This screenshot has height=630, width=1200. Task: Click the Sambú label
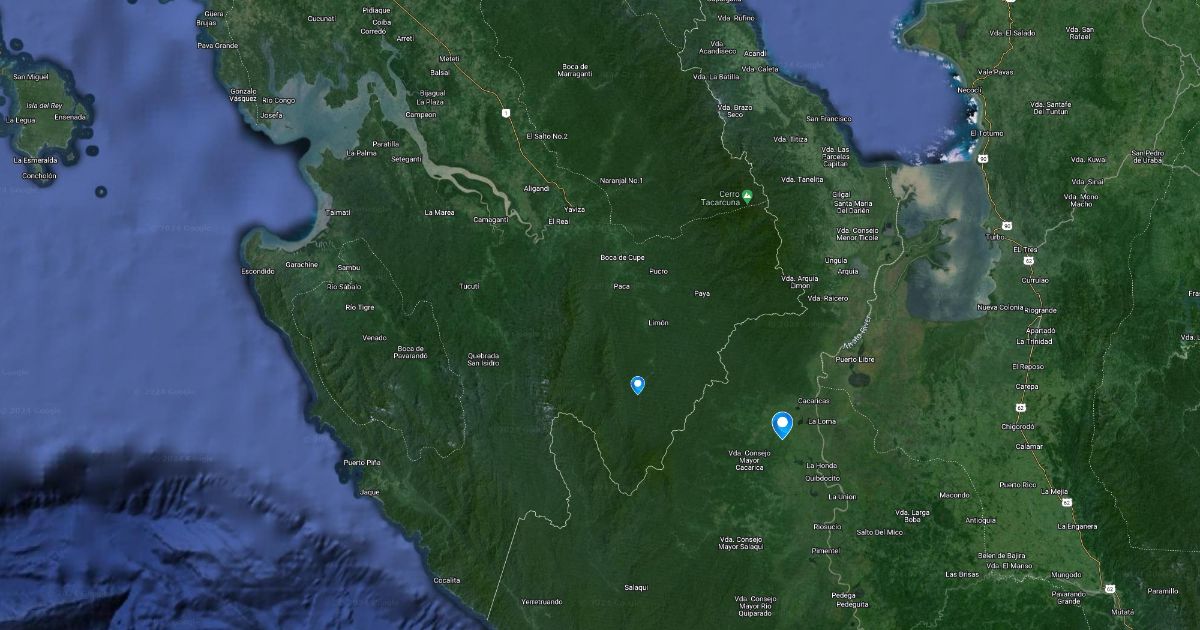[x=349, y=268]
